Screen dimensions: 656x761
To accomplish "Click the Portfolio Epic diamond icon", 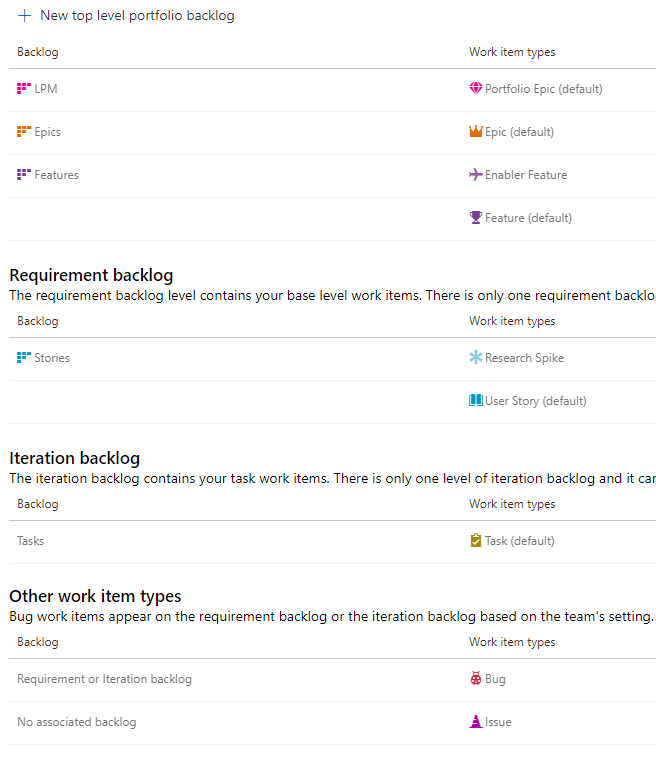I will (x=476, y=88).
